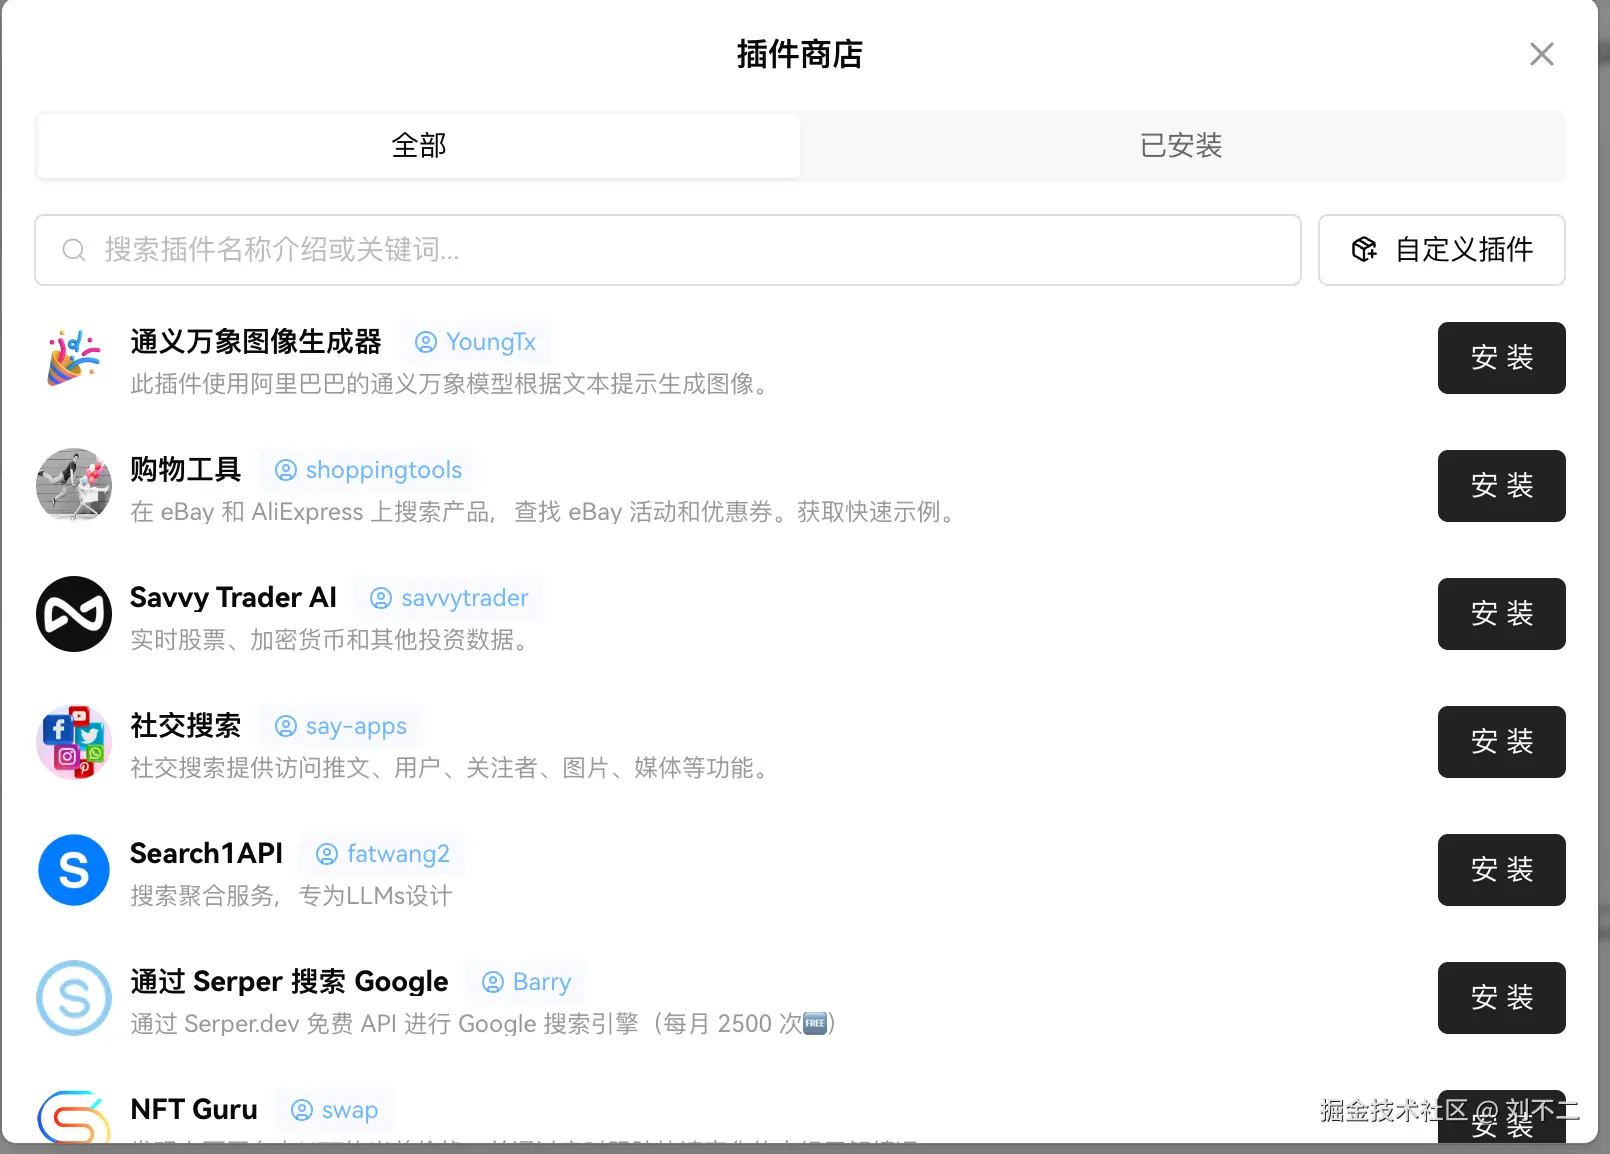Click the author icon beside savvytrader
Viewport: 1610px width, 1154px height.
pos(381,598)
